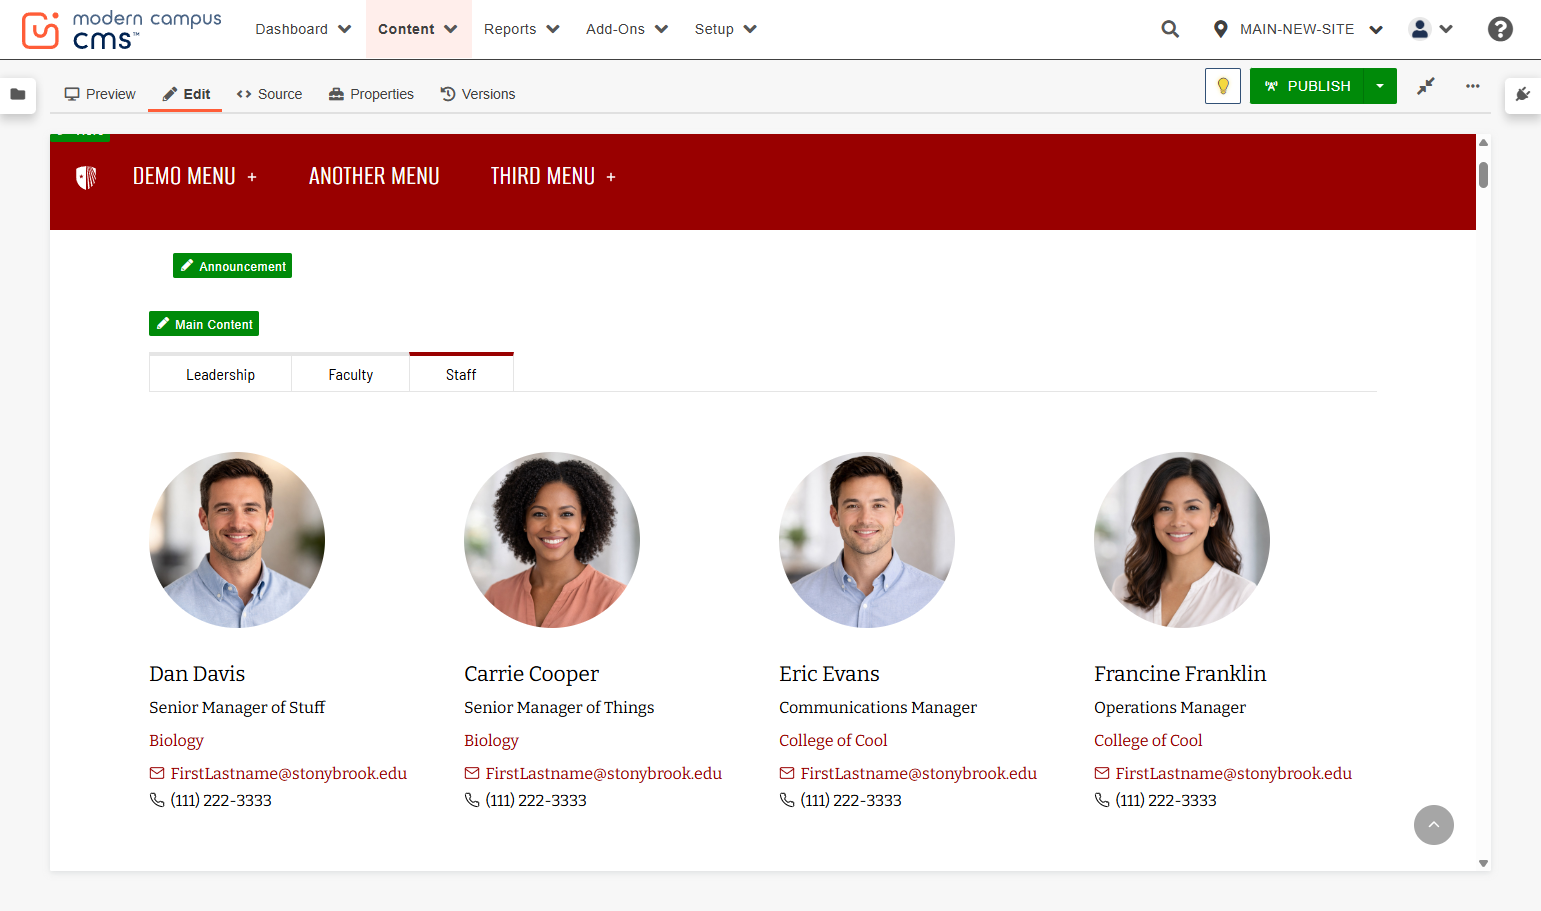Switch to the Source tab
Screen dimensions: 1541x911
click(269, 94)
